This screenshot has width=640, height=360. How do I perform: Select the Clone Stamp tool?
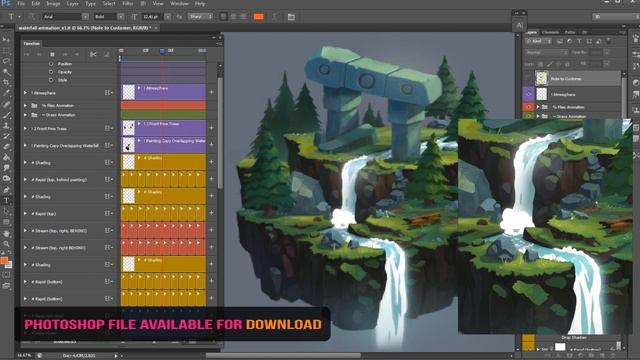tap(6, 125)
